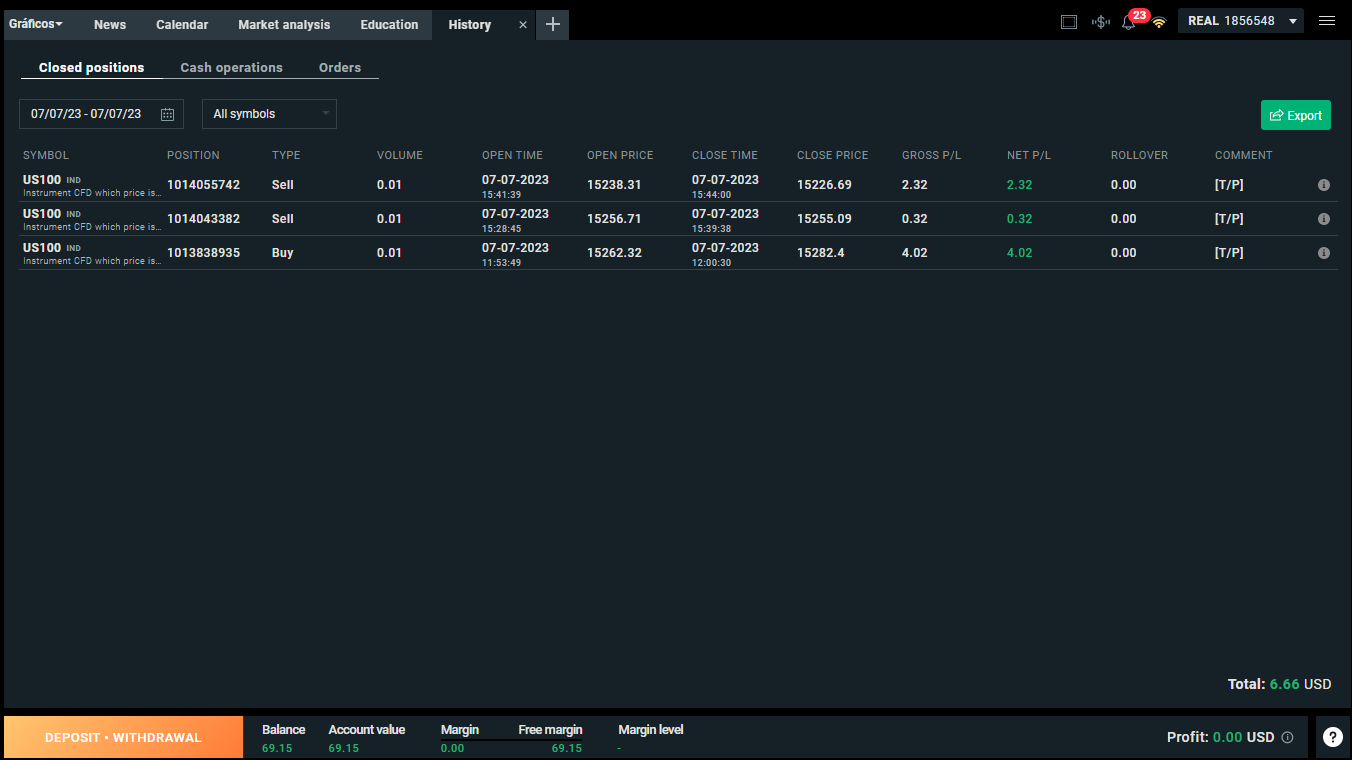Select the History tab
This screenshot has width=1352, height=760.
(470, 25)
